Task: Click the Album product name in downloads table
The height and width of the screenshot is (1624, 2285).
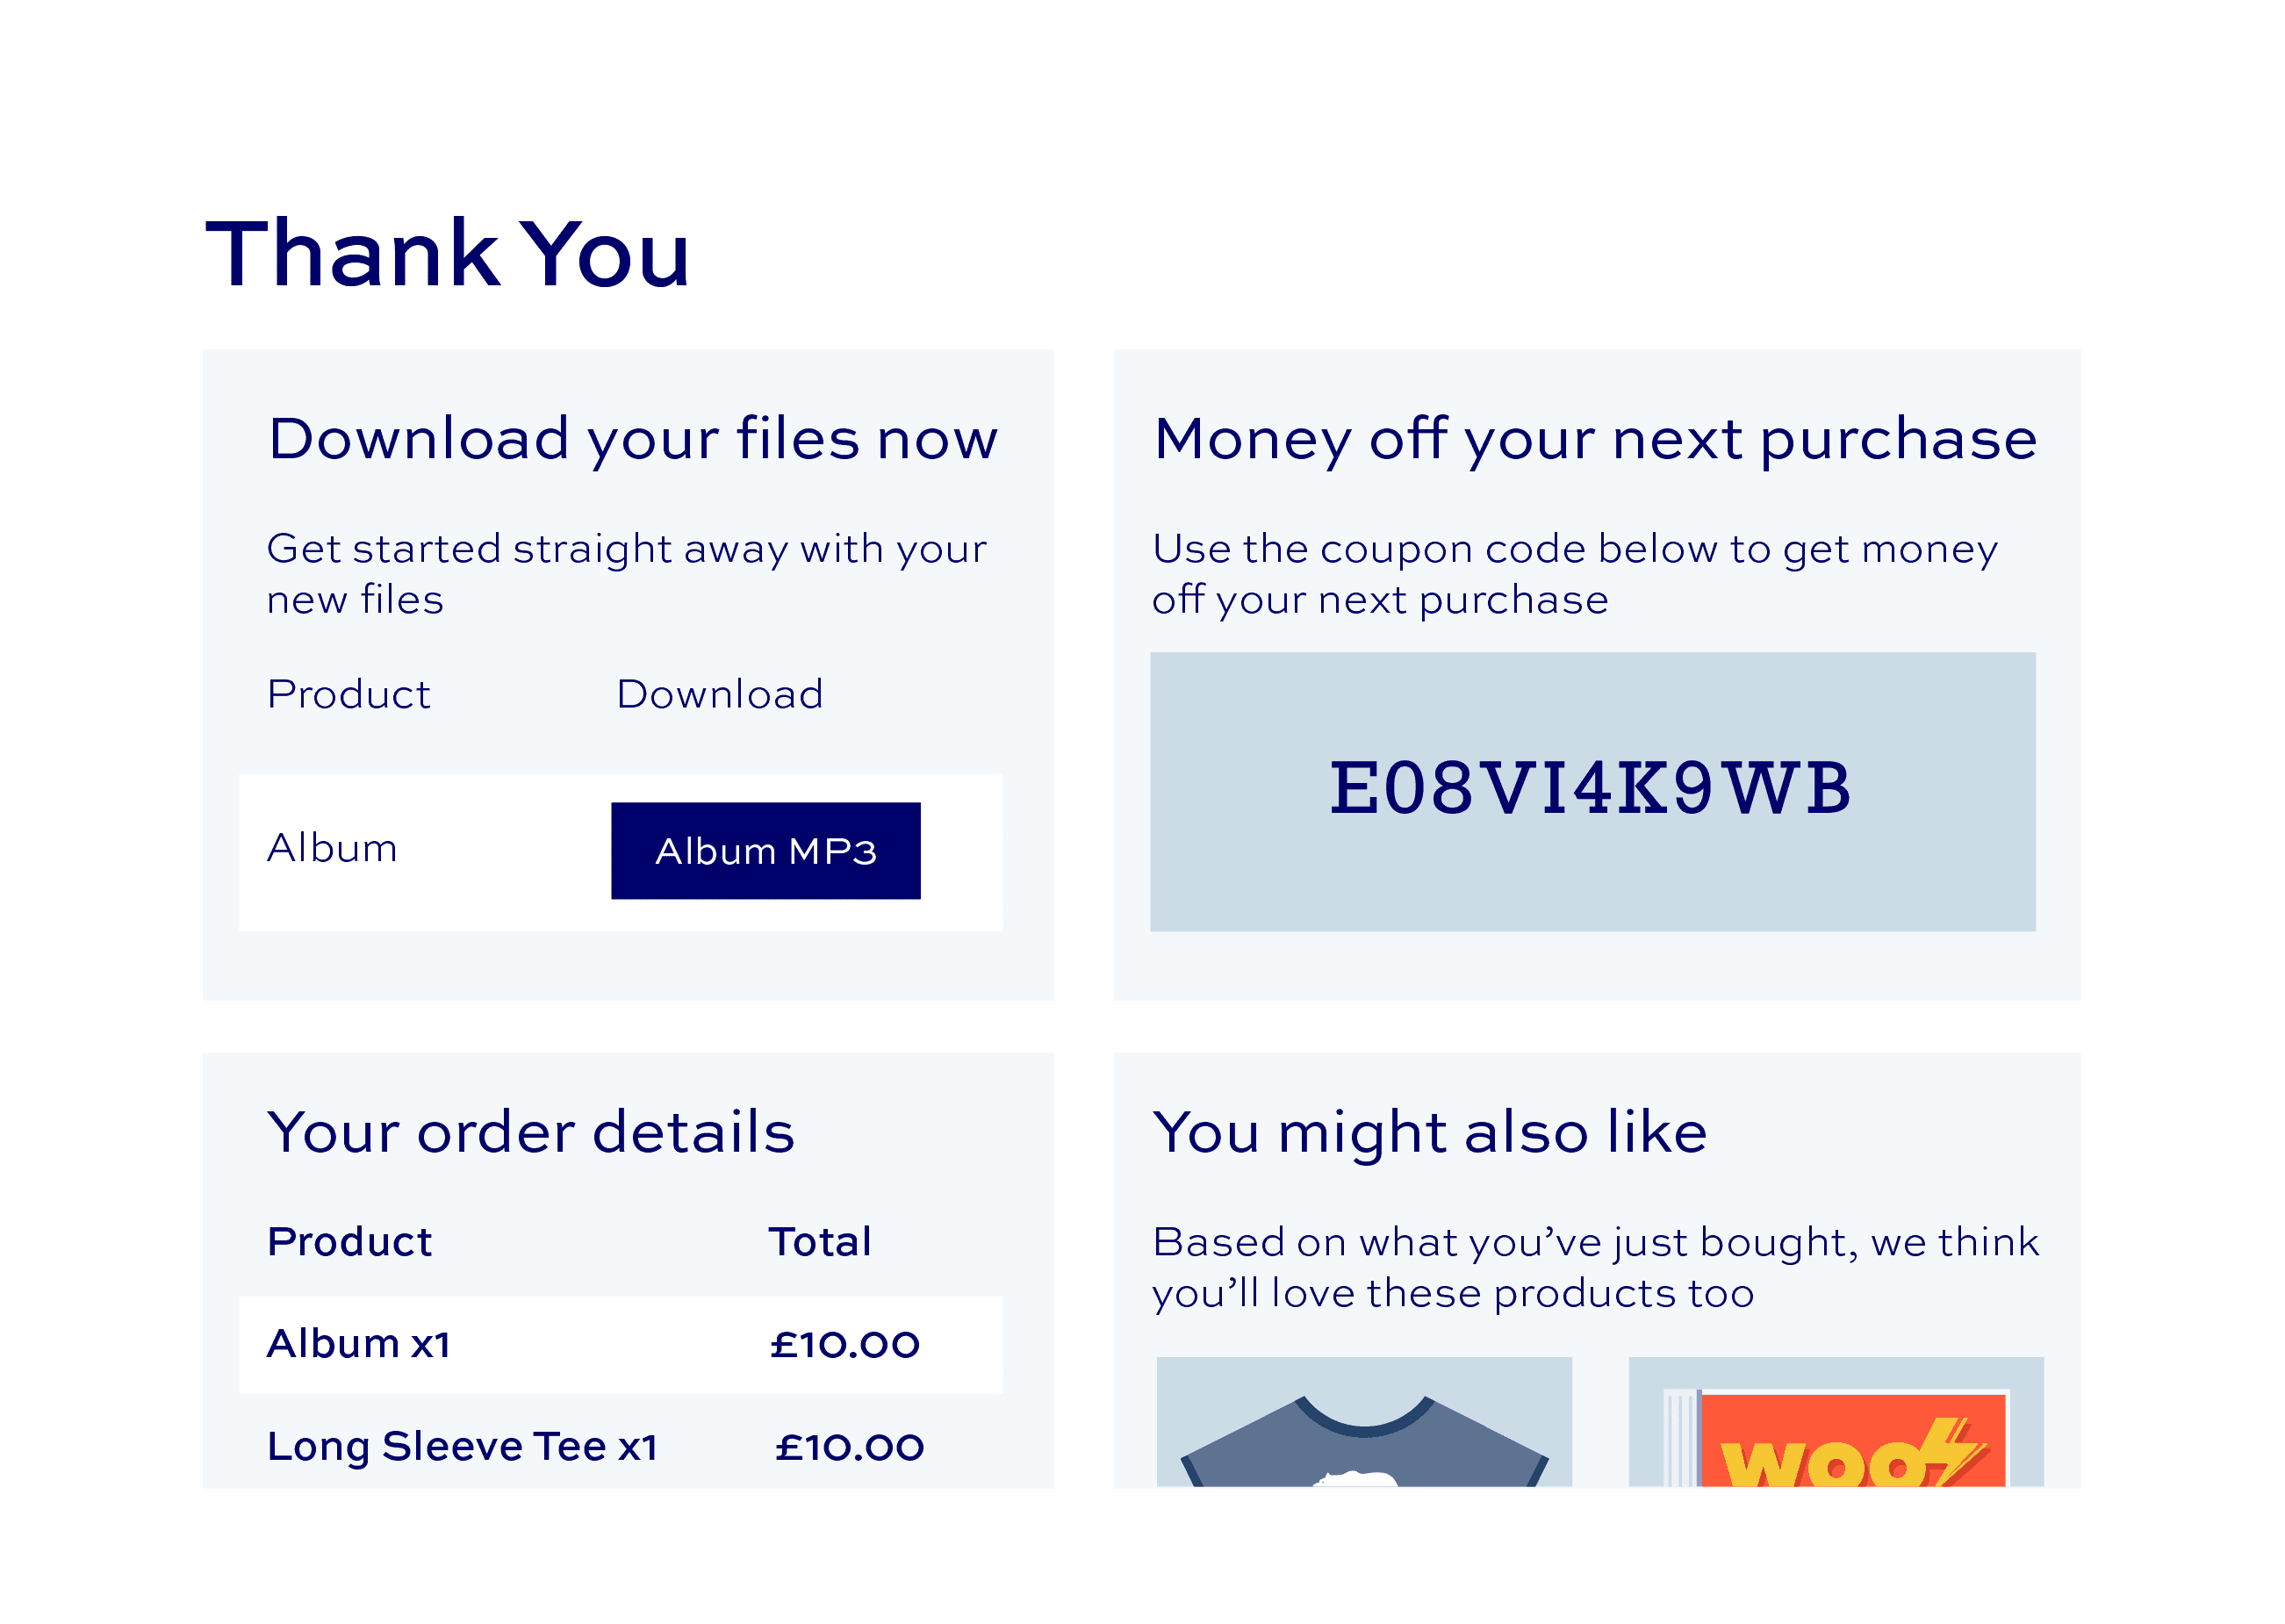Action: (x=332, y=848)
